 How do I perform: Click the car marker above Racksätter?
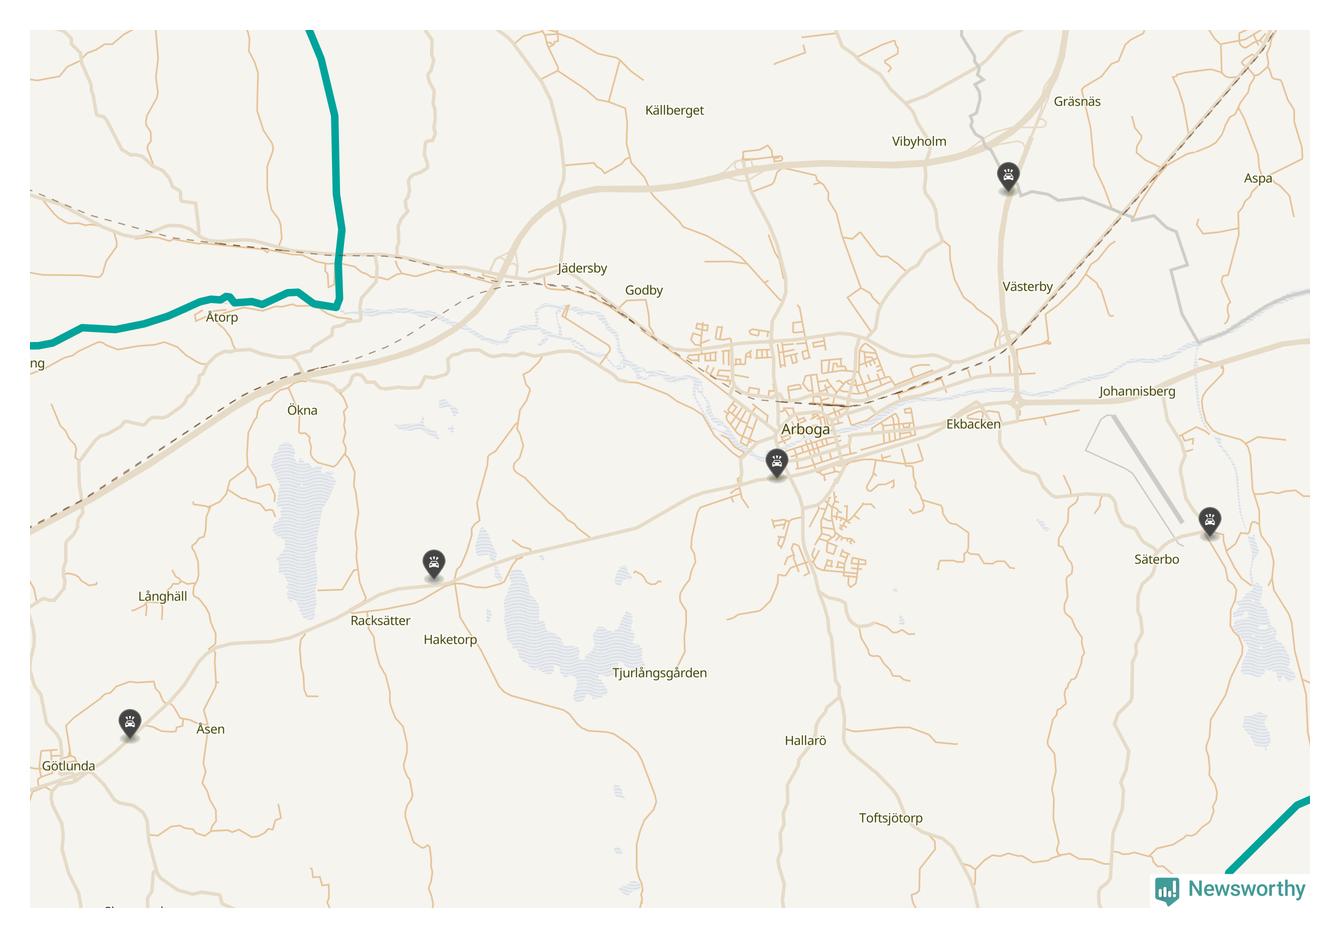tap(433, 565)
